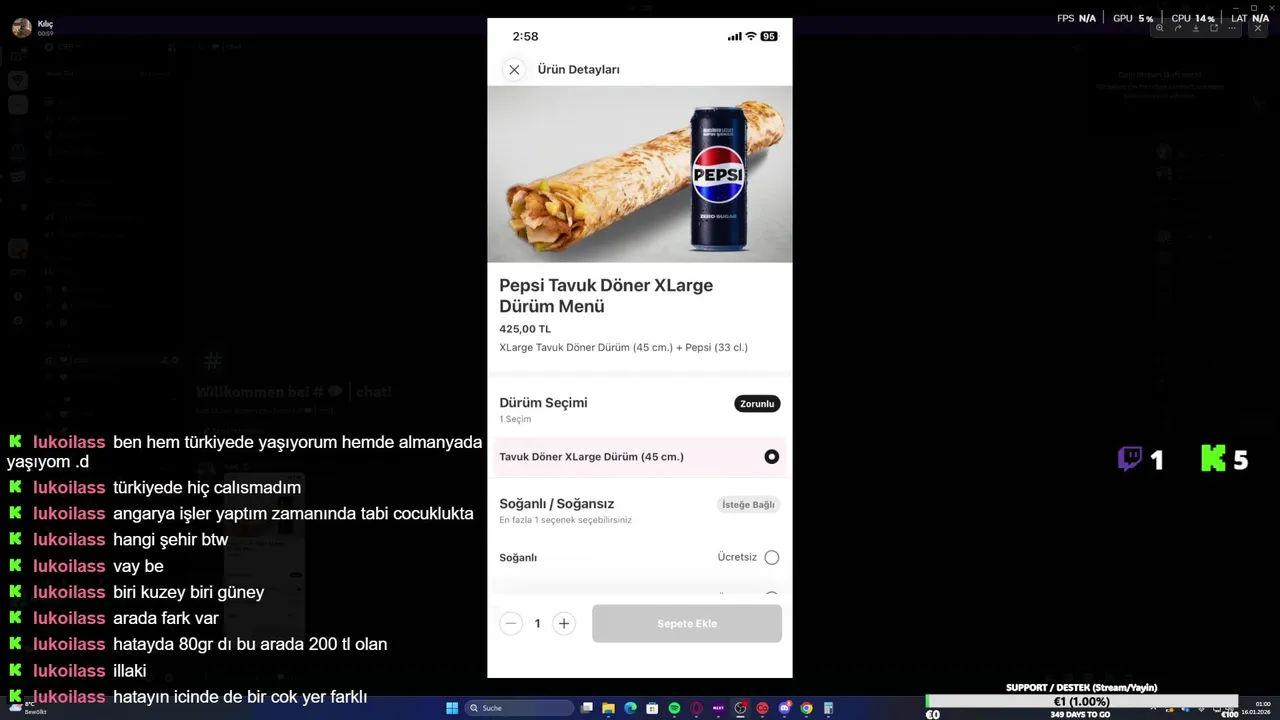
Task: Click the CPU 14 % stat readout
Action: coord(1193,18)
